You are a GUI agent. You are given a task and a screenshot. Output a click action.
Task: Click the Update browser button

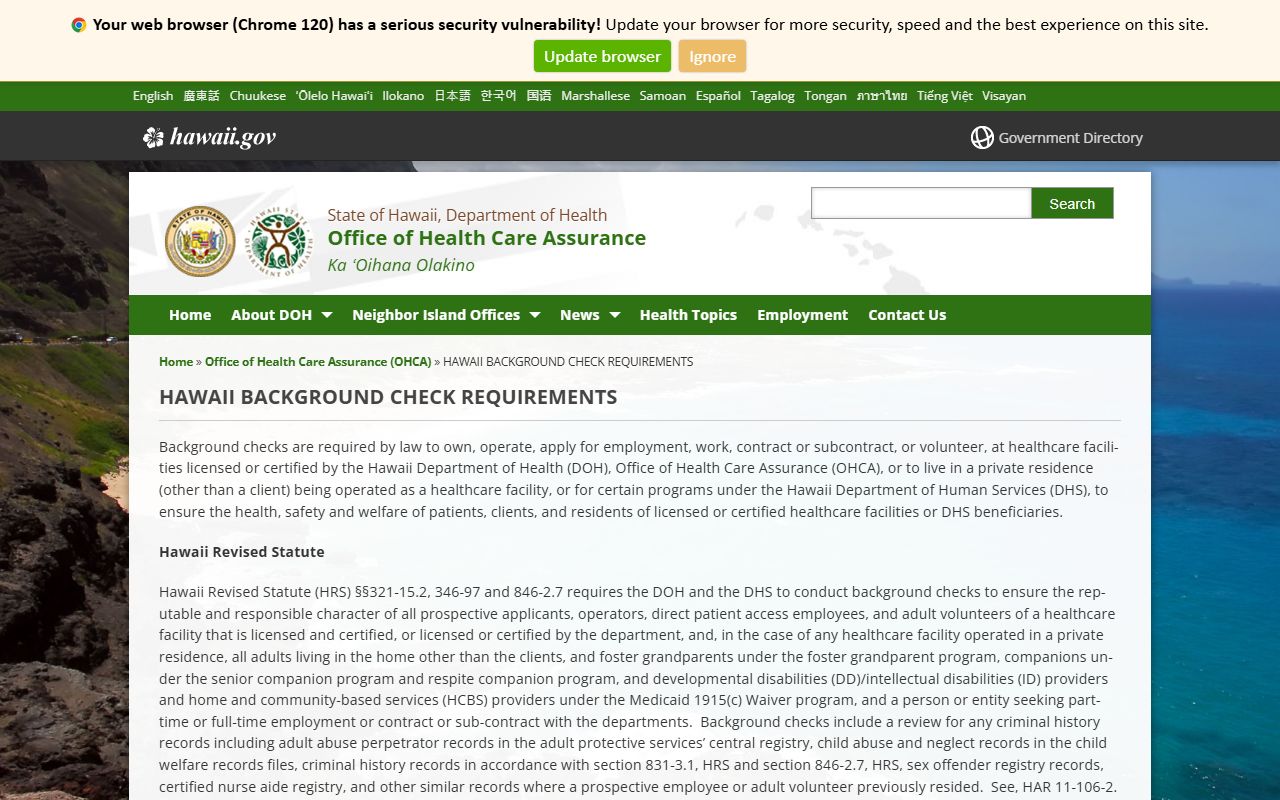tap(602, 56)
